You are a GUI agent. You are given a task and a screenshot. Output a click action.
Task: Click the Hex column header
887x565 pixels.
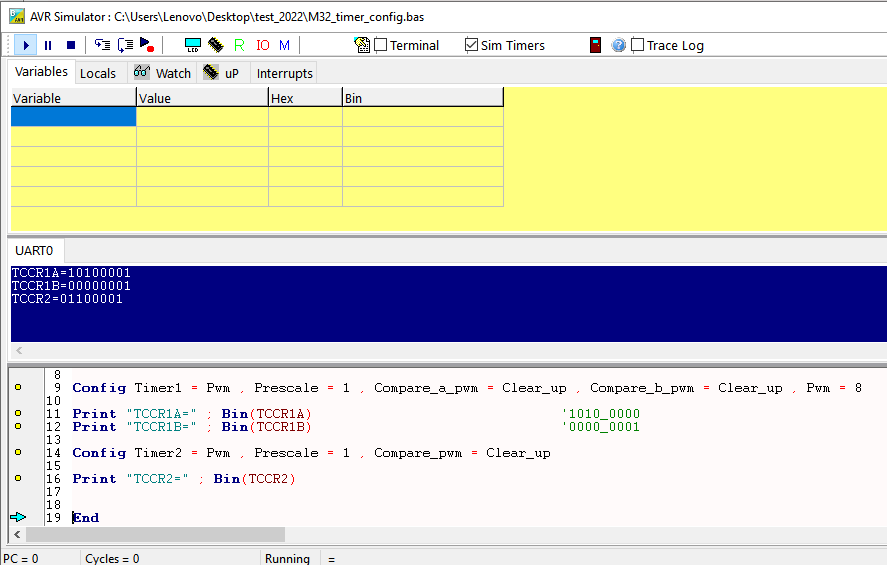[x=305, y=98]
